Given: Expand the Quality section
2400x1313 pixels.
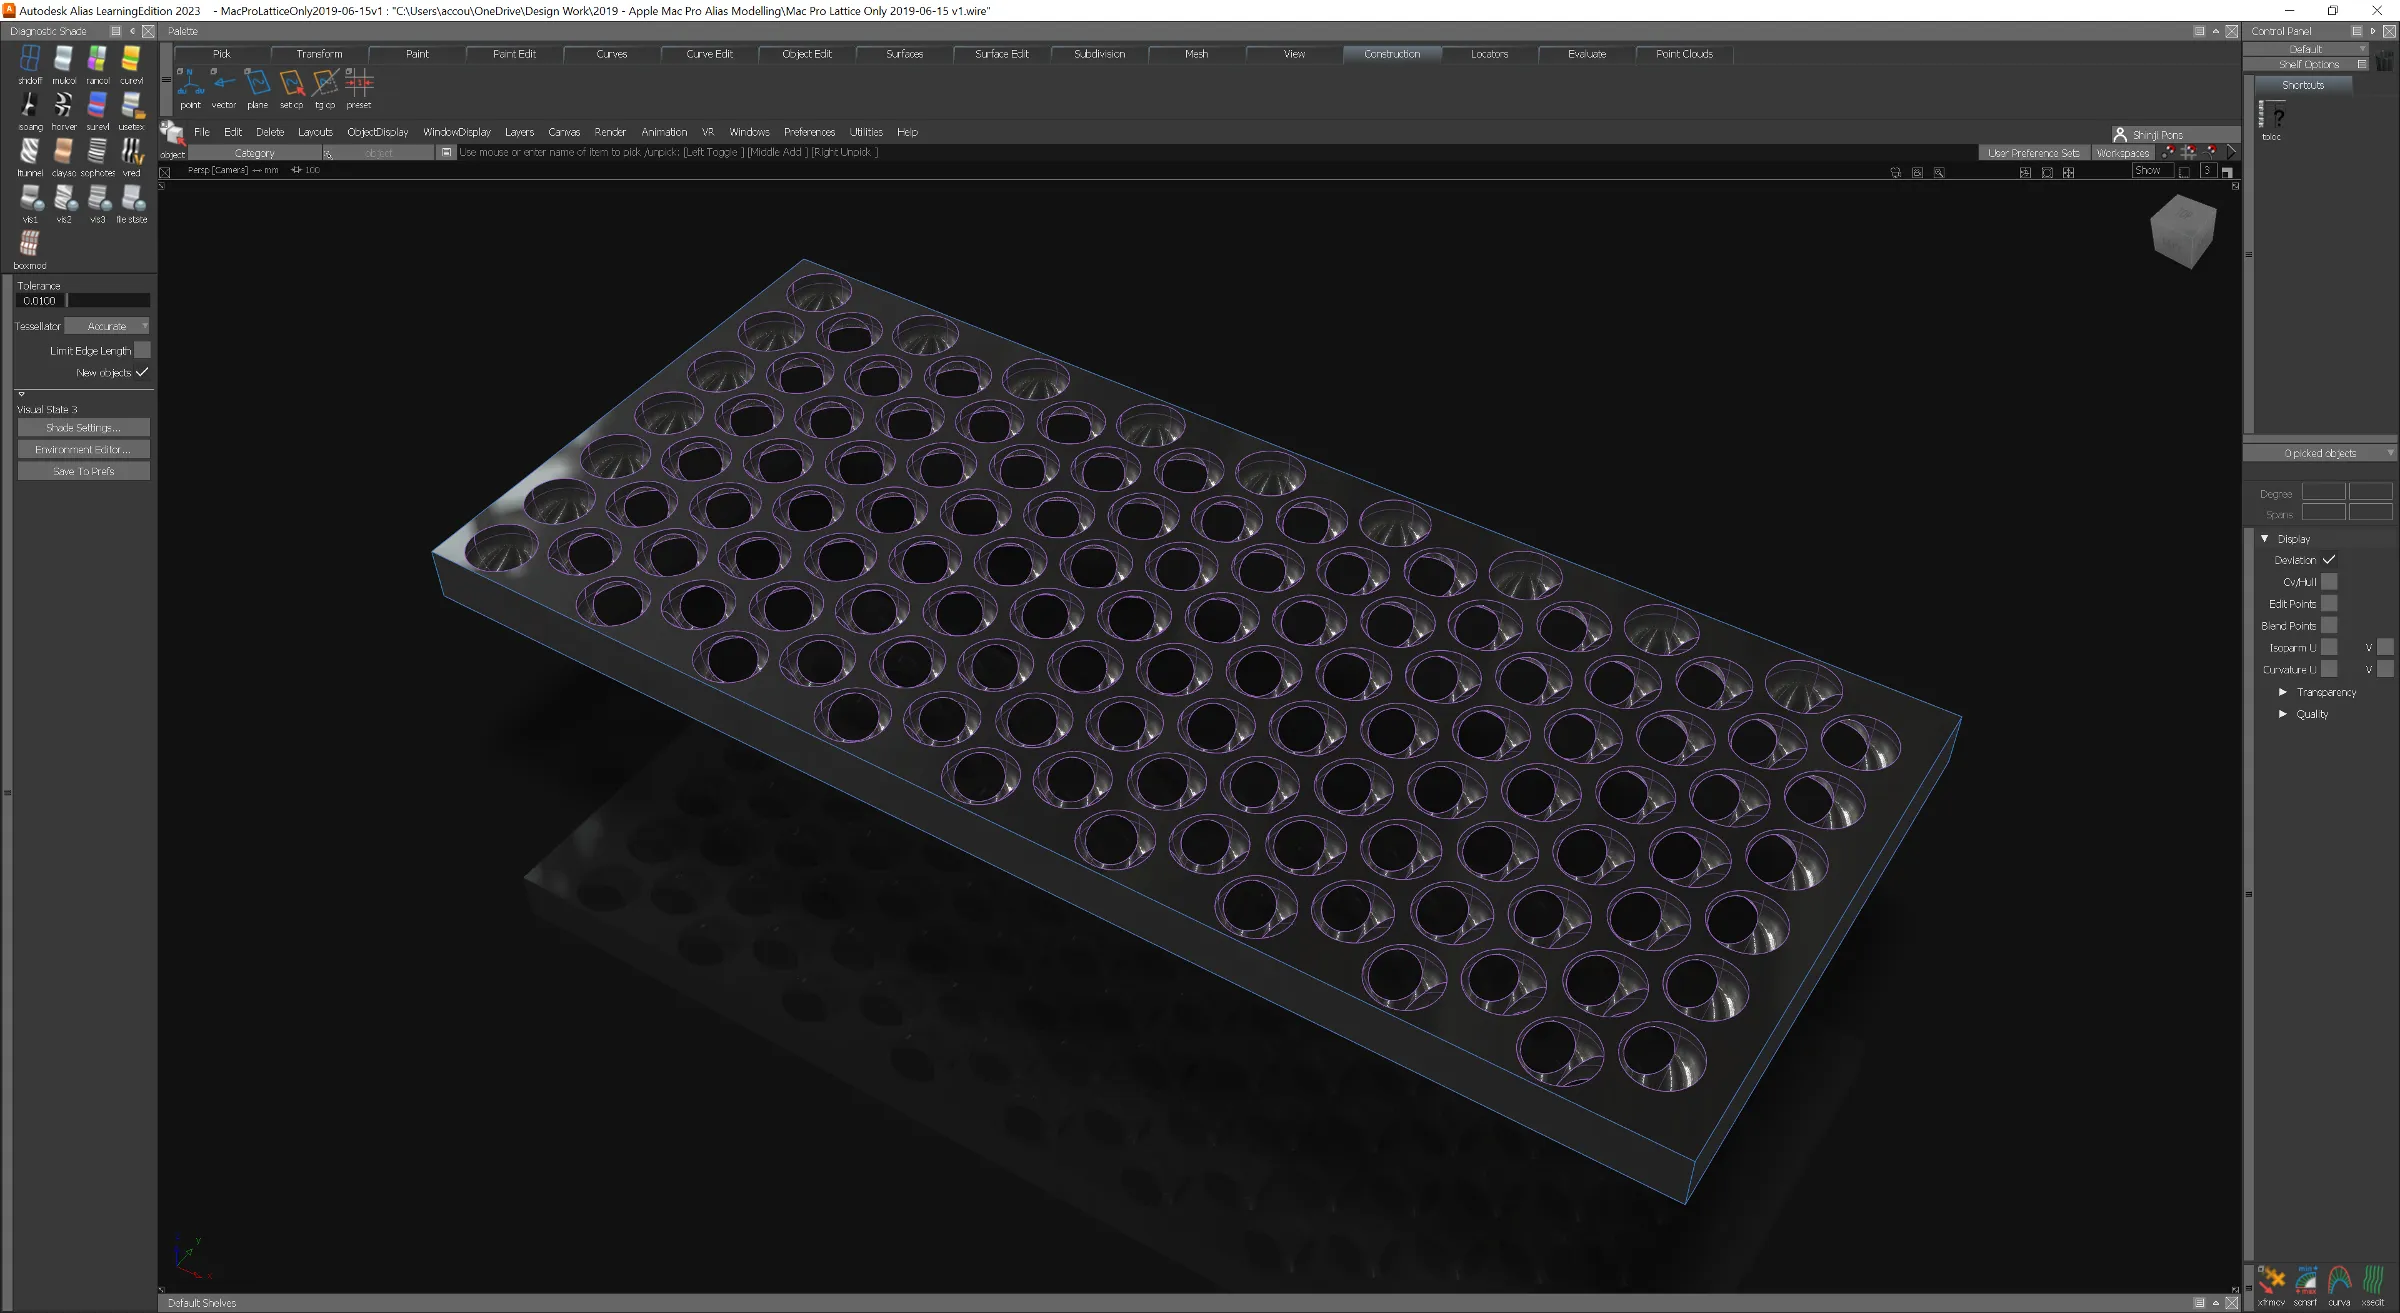Looking at the screenshot, I should 2283,714.
